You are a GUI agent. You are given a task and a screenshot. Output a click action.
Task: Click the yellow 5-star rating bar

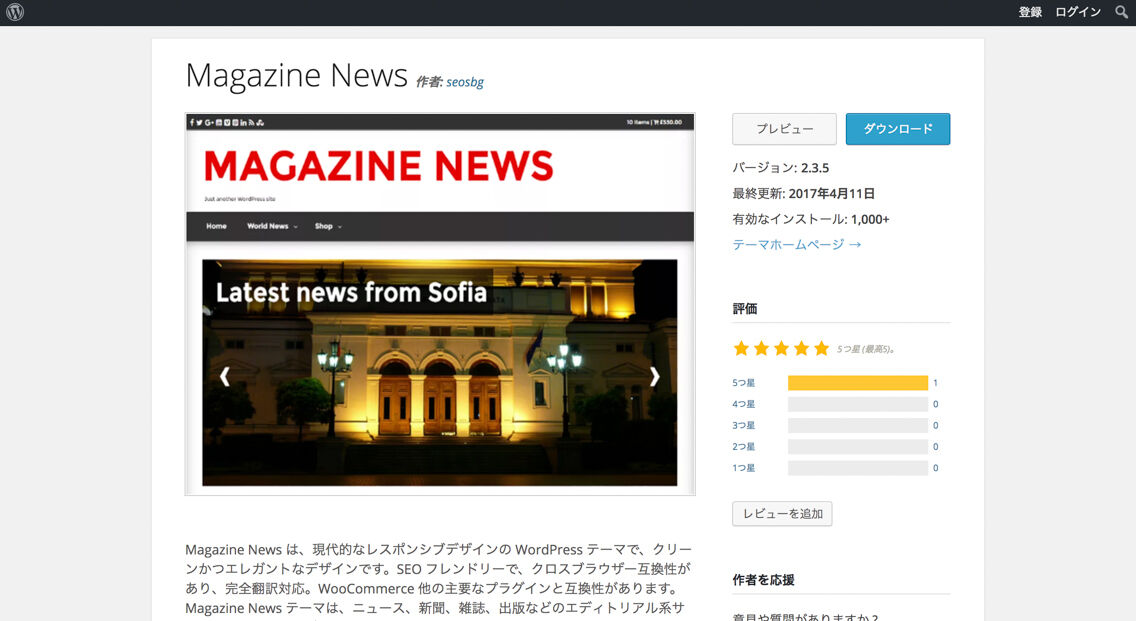click(858, 383)
